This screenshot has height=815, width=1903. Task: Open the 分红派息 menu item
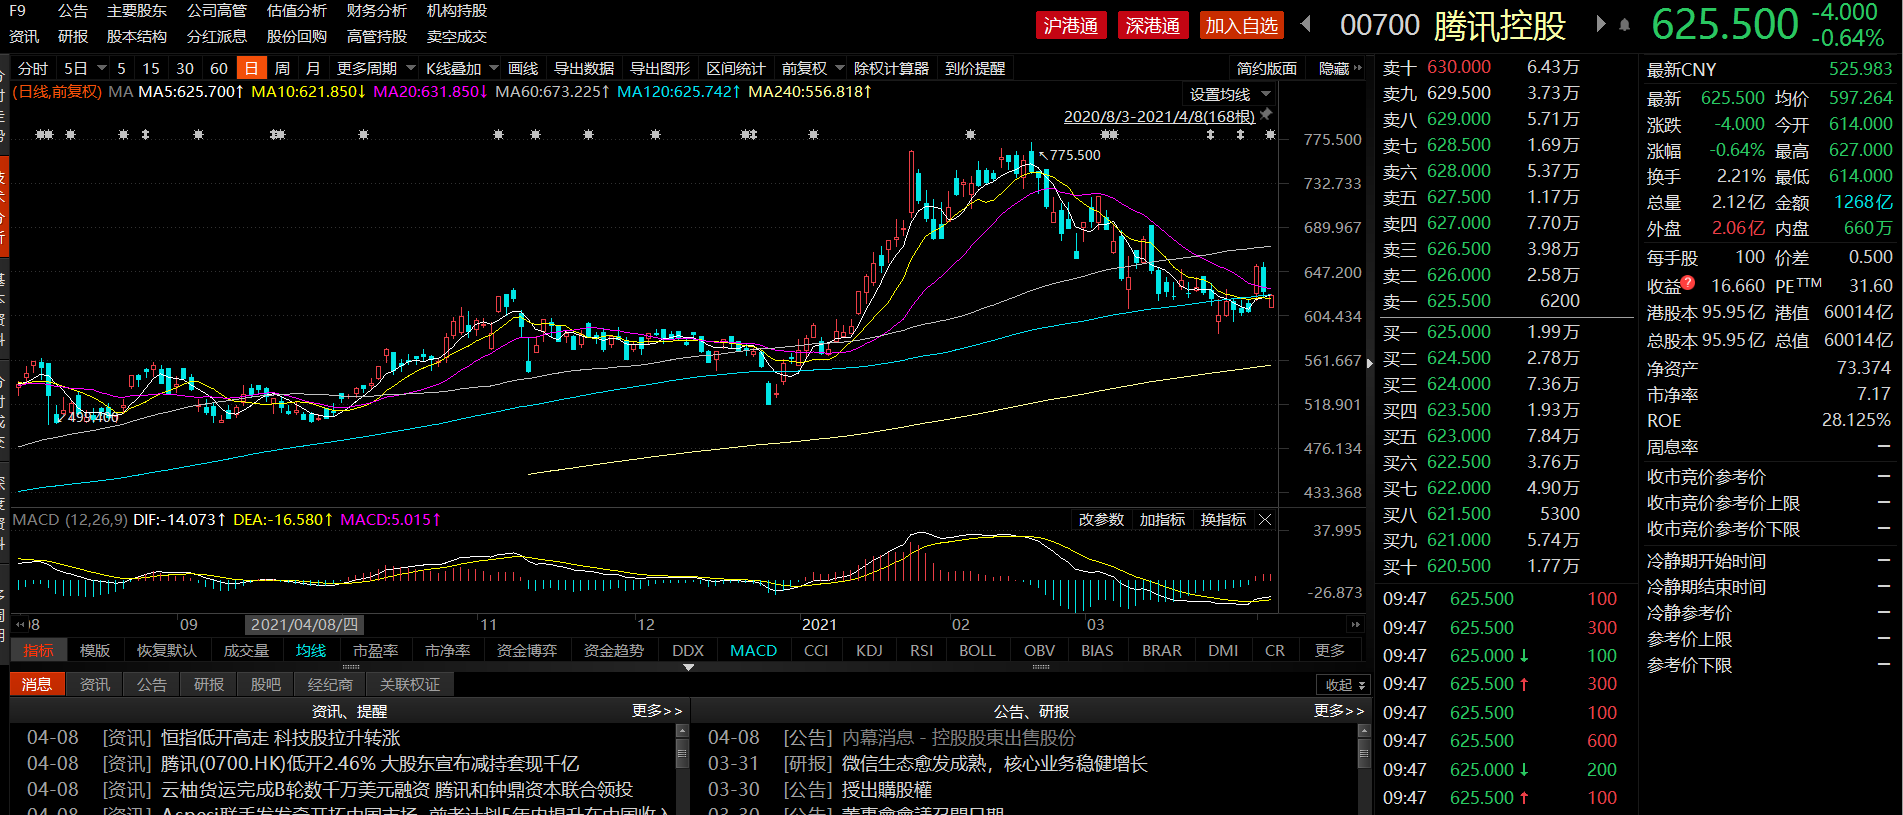[x=217, y=37]
